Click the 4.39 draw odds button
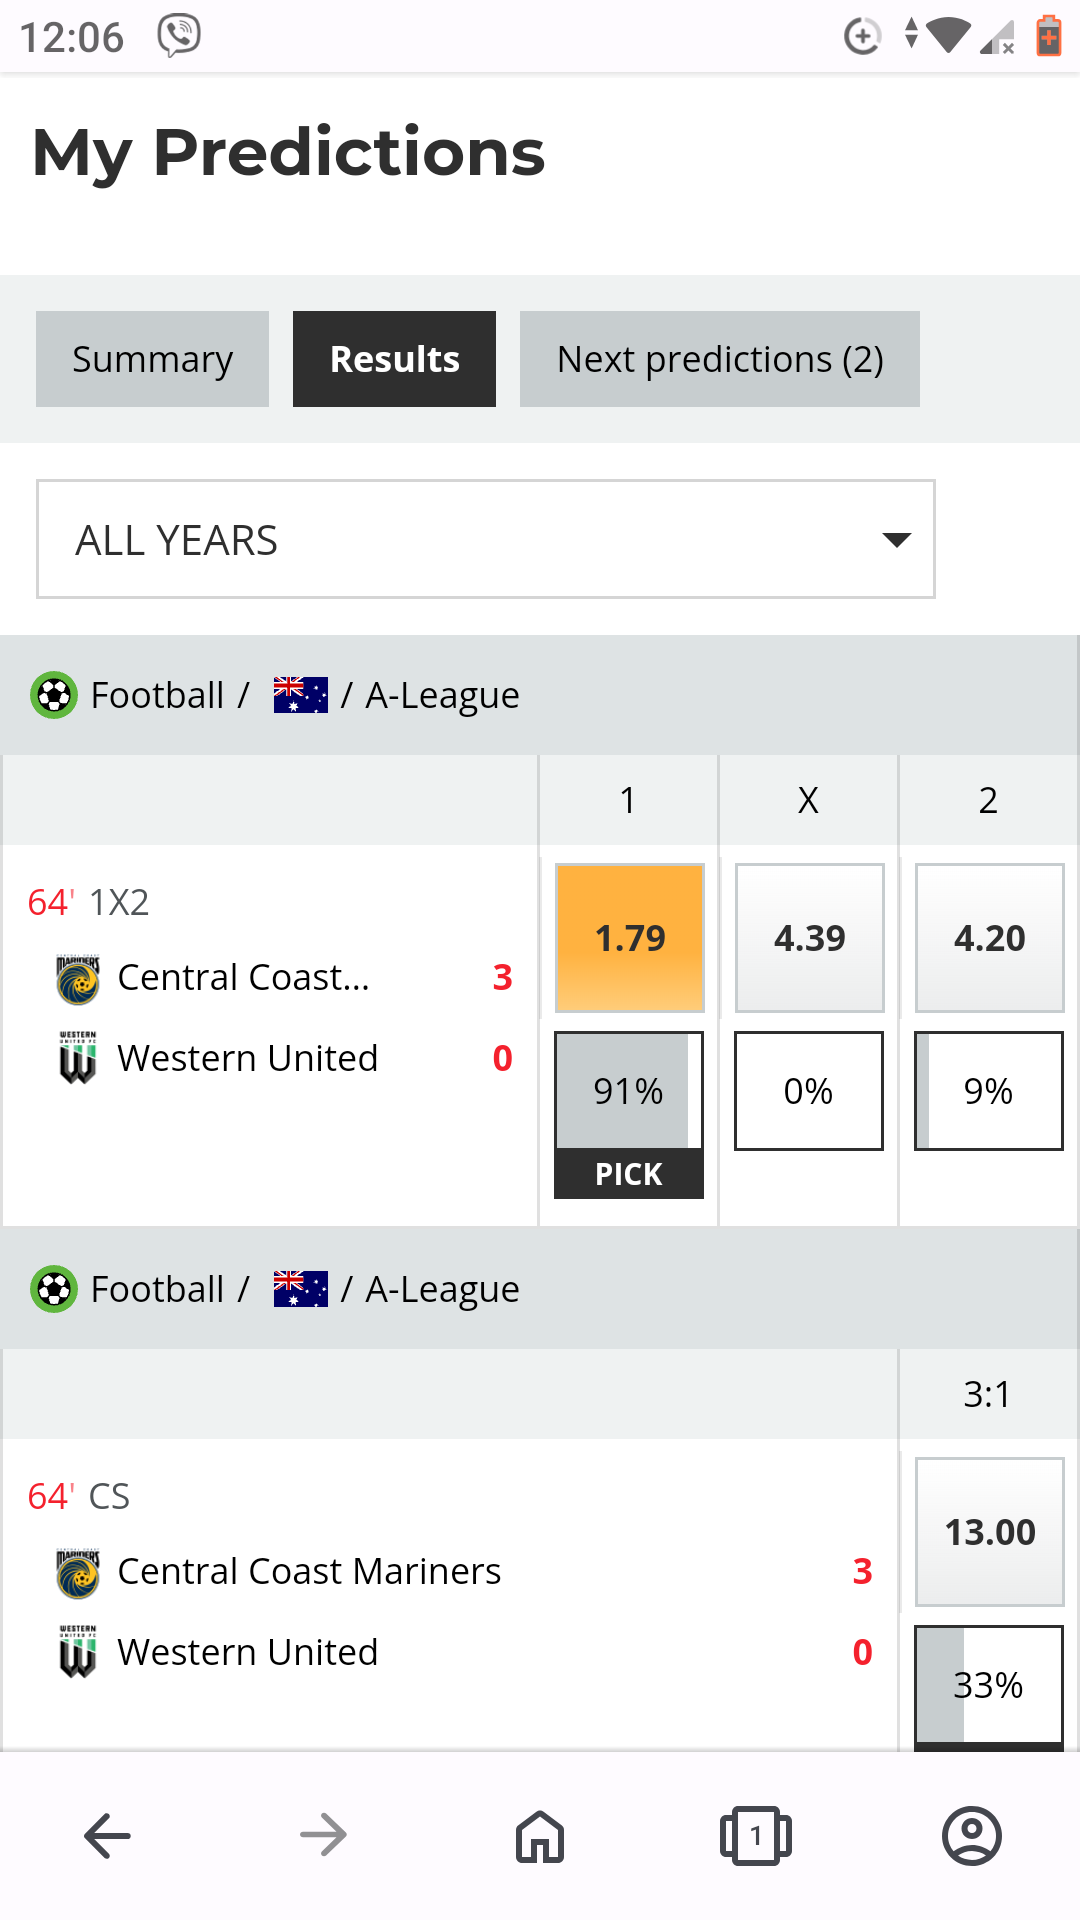Image resolution: width=1080 pixels, height=1920 pixels. tap(810, 938)
